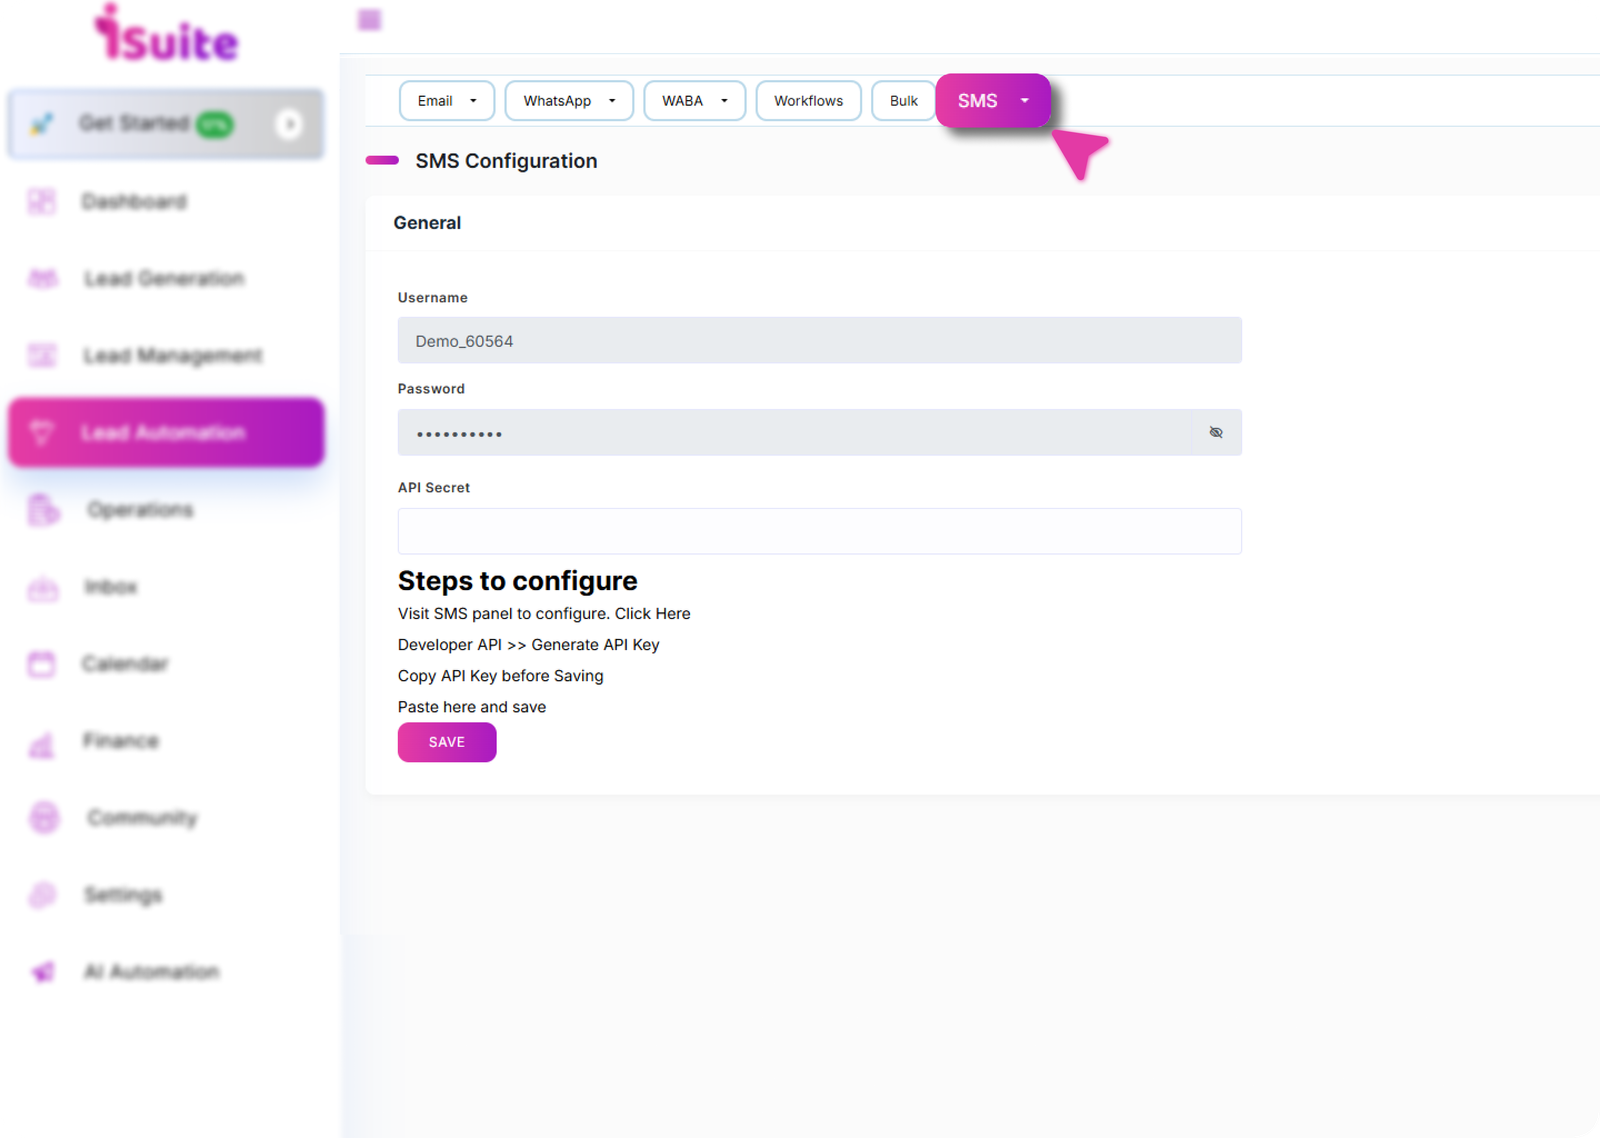1600x1138 pixels.
Task: Click inside the API Secret input field
Action: coord(819,531)
